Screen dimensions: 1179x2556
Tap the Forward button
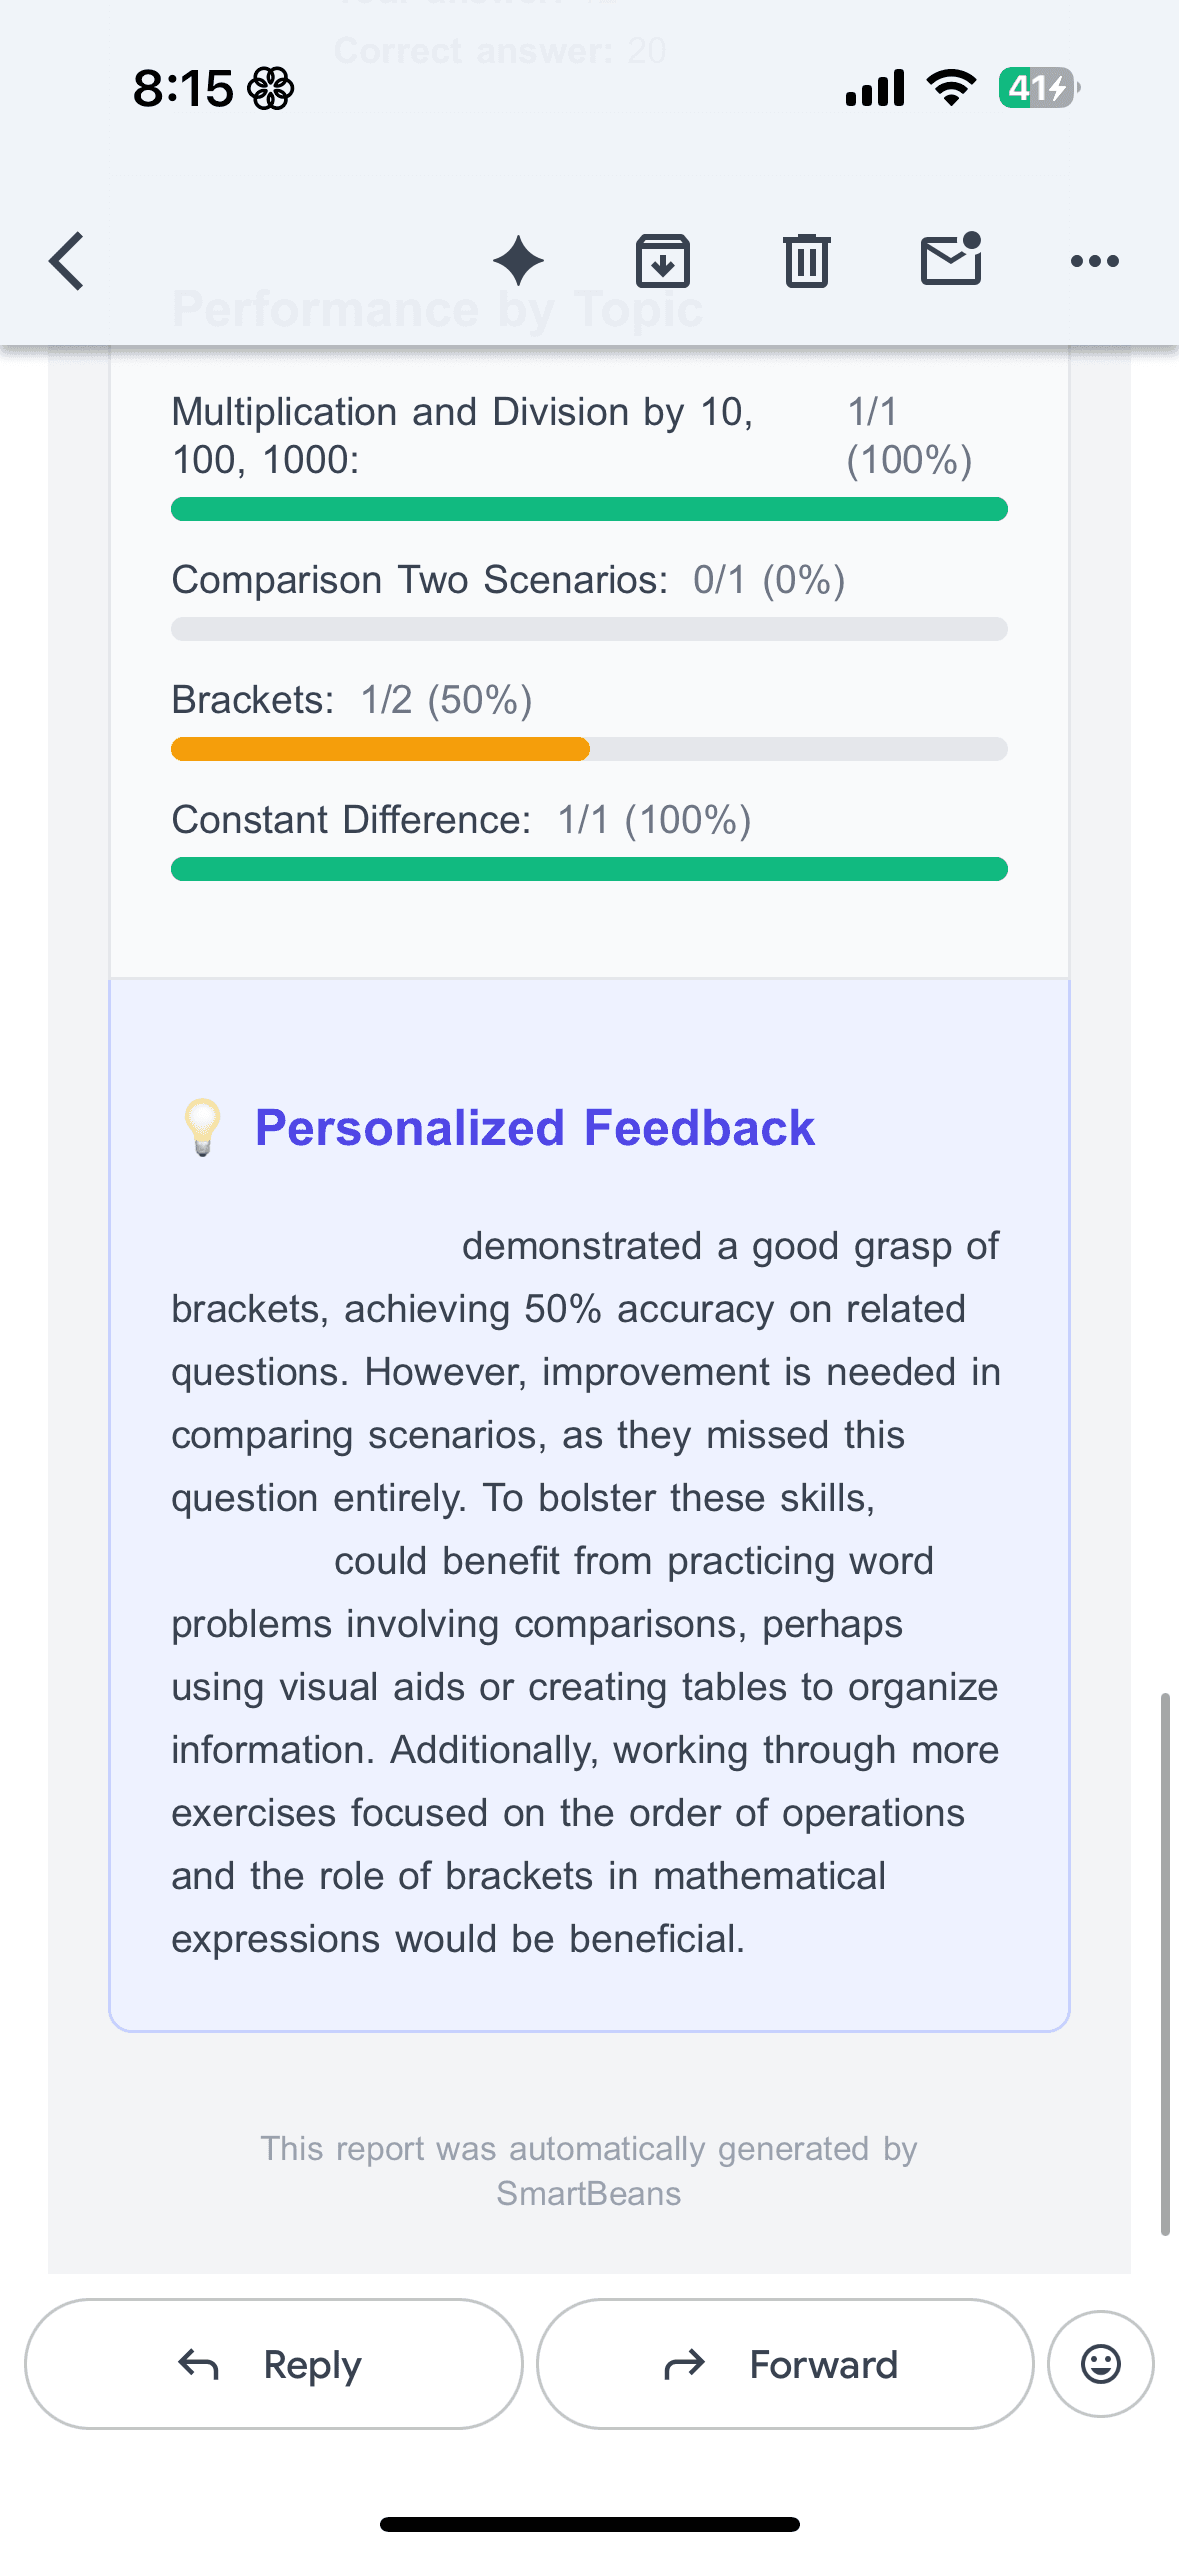[785, 2364]
